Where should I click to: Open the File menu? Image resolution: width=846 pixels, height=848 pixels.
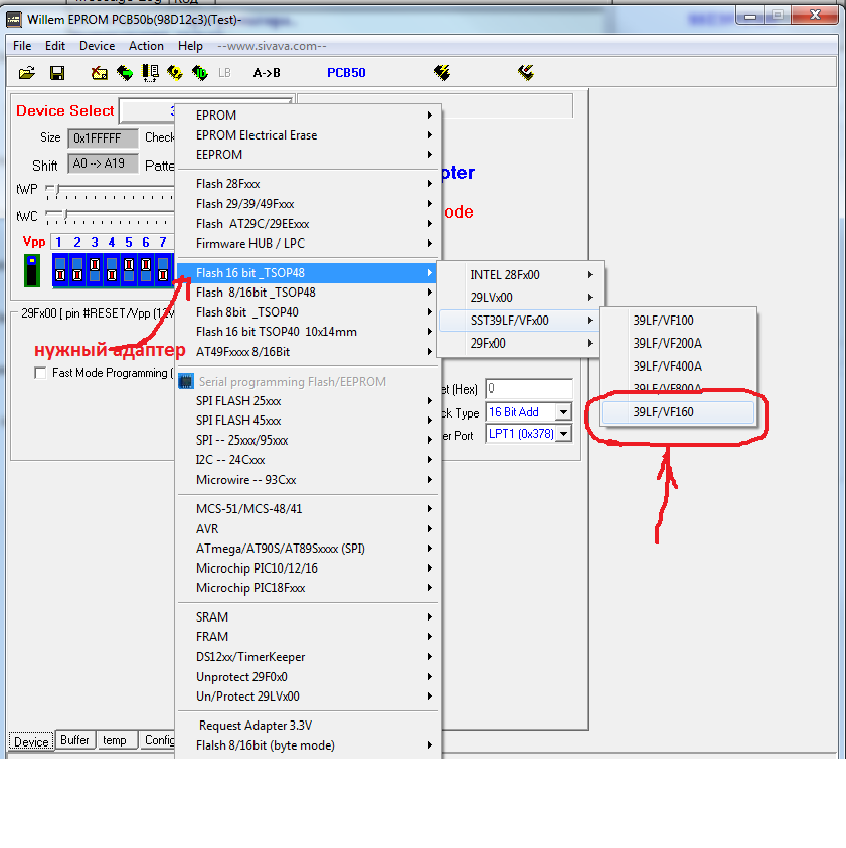tap(22, 46)
